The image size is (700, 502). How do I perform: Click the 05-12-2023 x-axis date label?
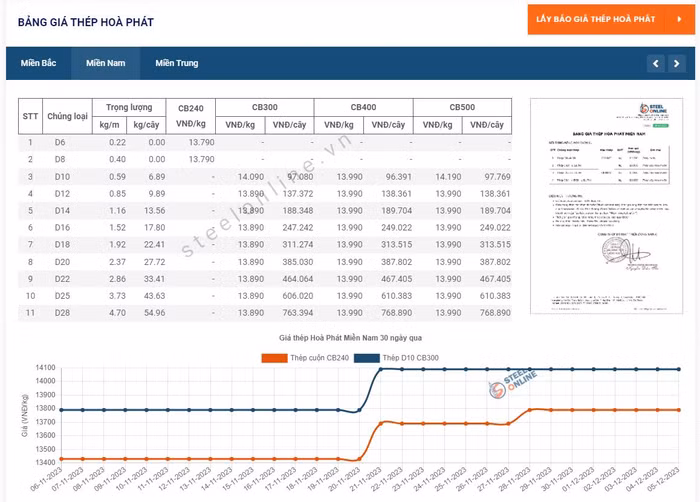pos(663,479)
